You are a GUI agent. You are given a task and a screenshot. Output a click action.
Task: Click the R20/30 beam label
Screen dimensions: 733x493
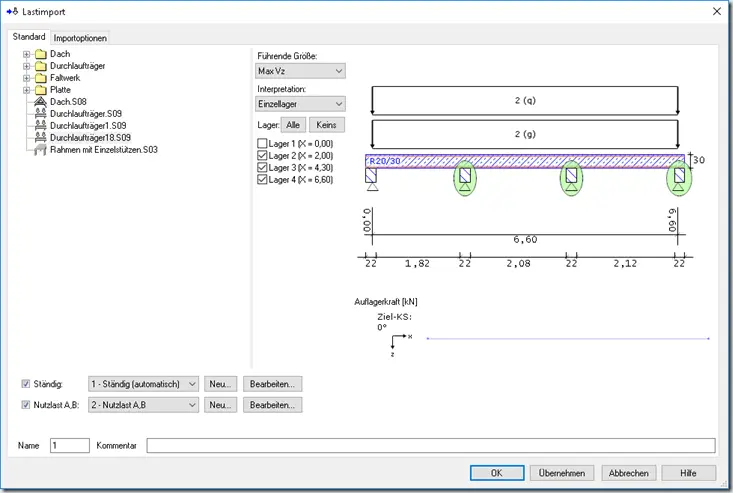click(385, 161)
